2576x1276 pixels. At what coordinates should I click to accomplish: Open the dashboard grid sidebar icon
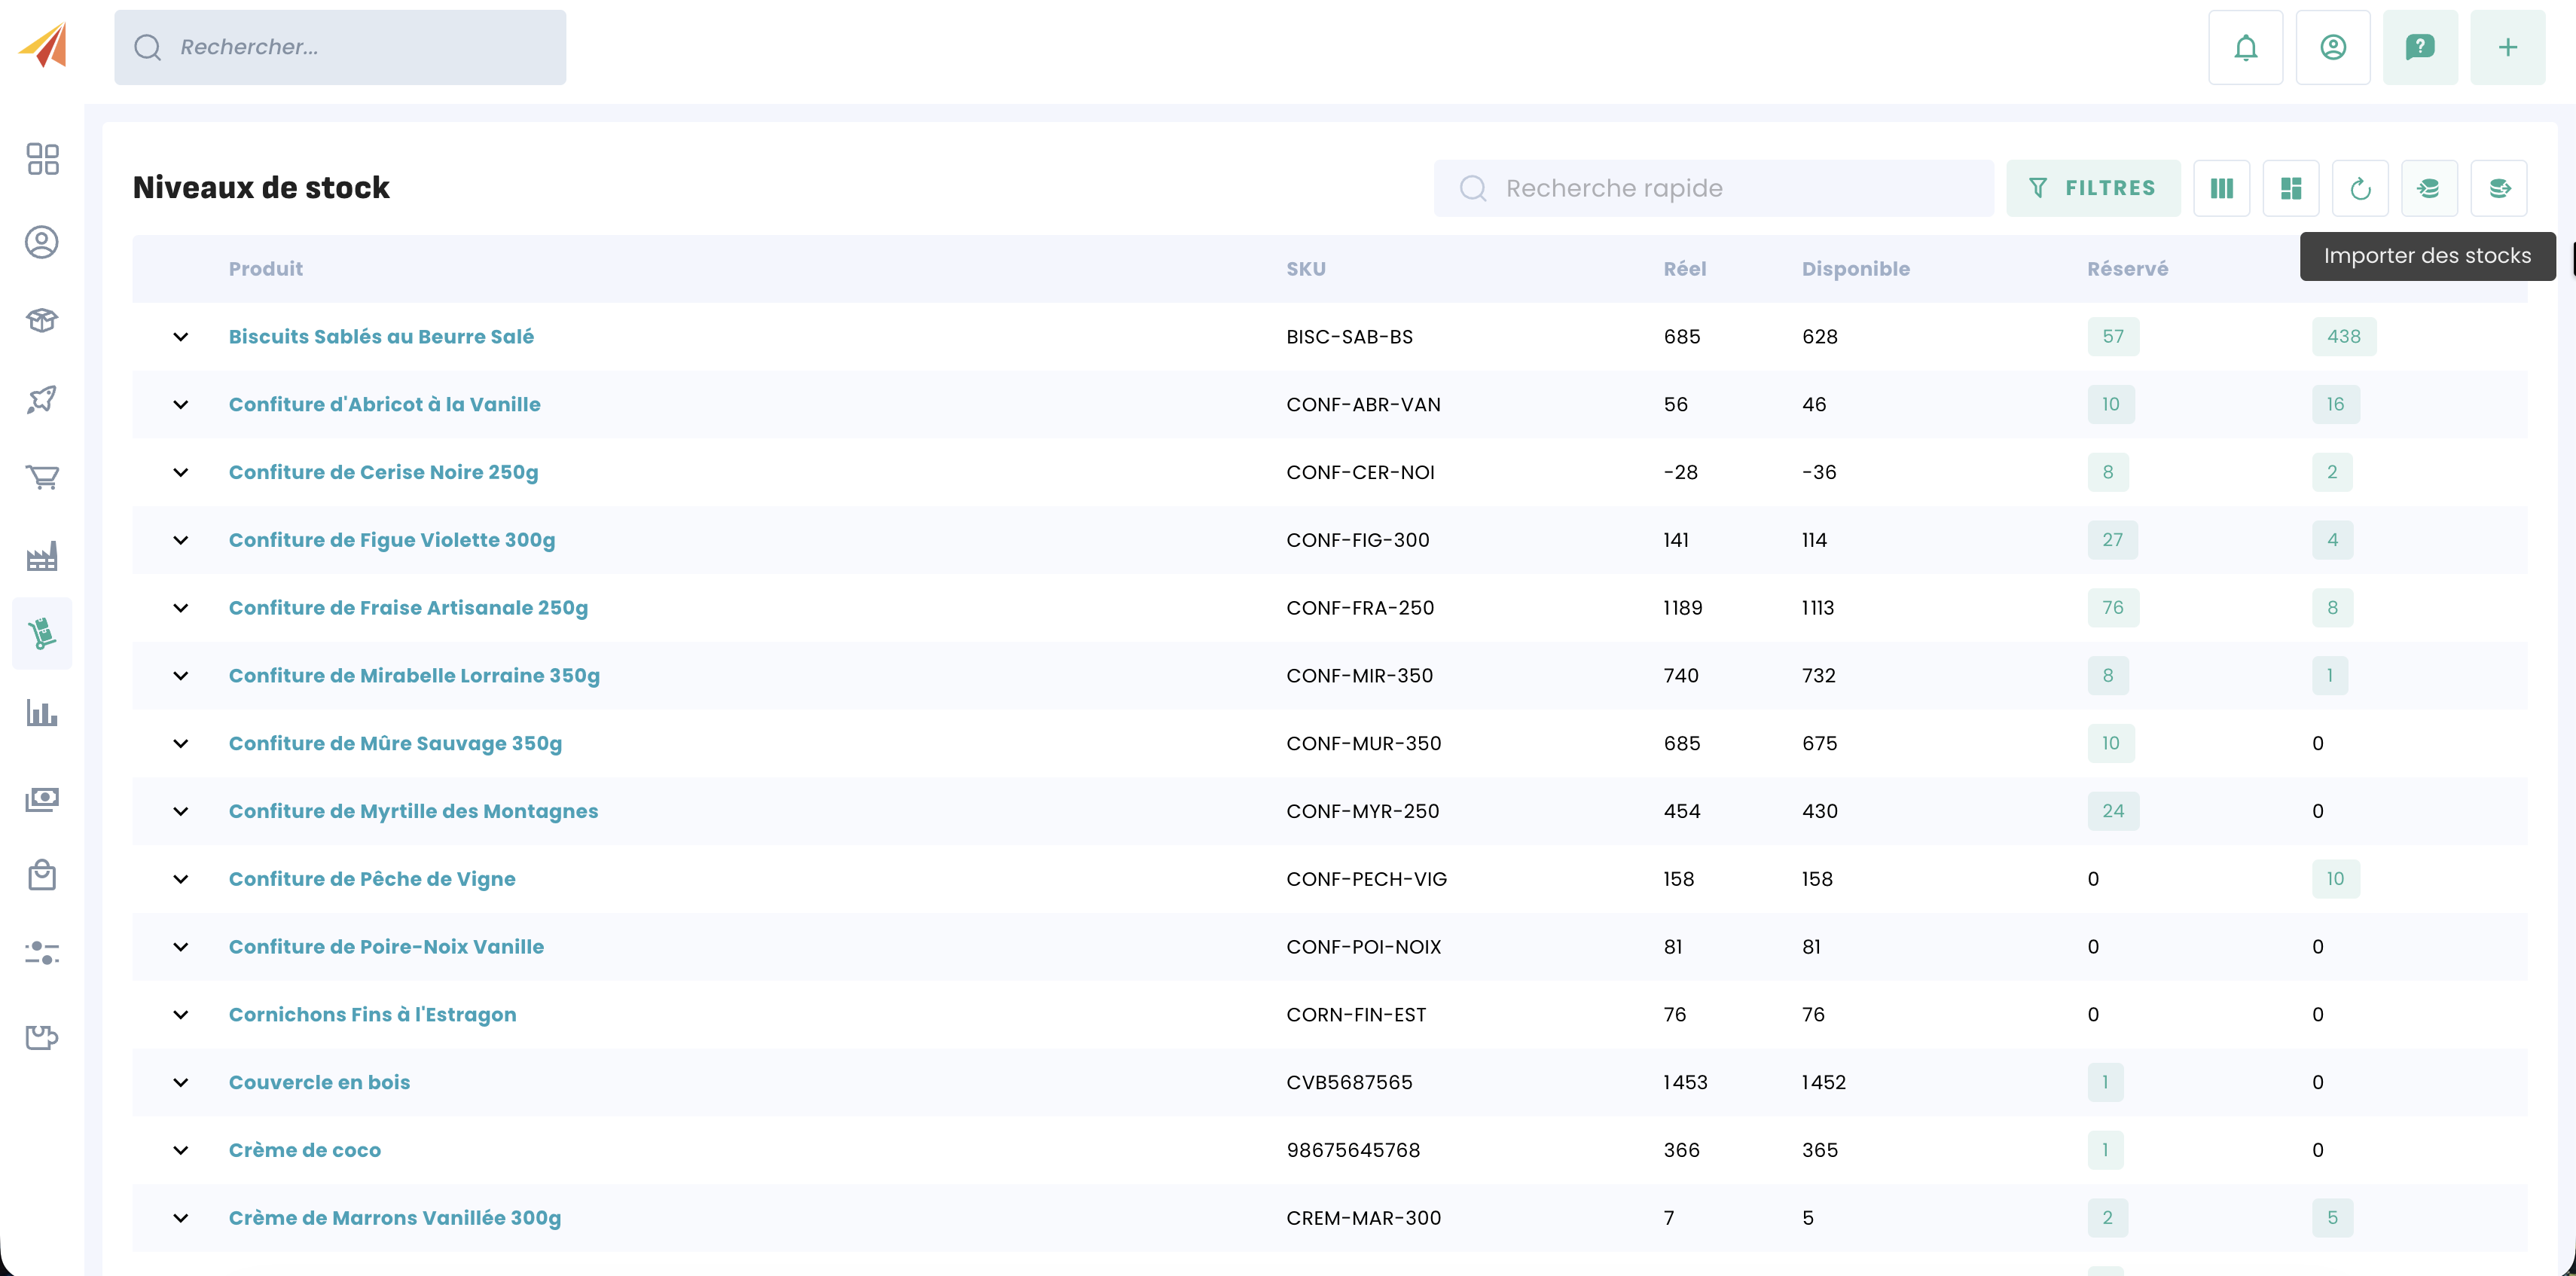(x=42, y=158)
